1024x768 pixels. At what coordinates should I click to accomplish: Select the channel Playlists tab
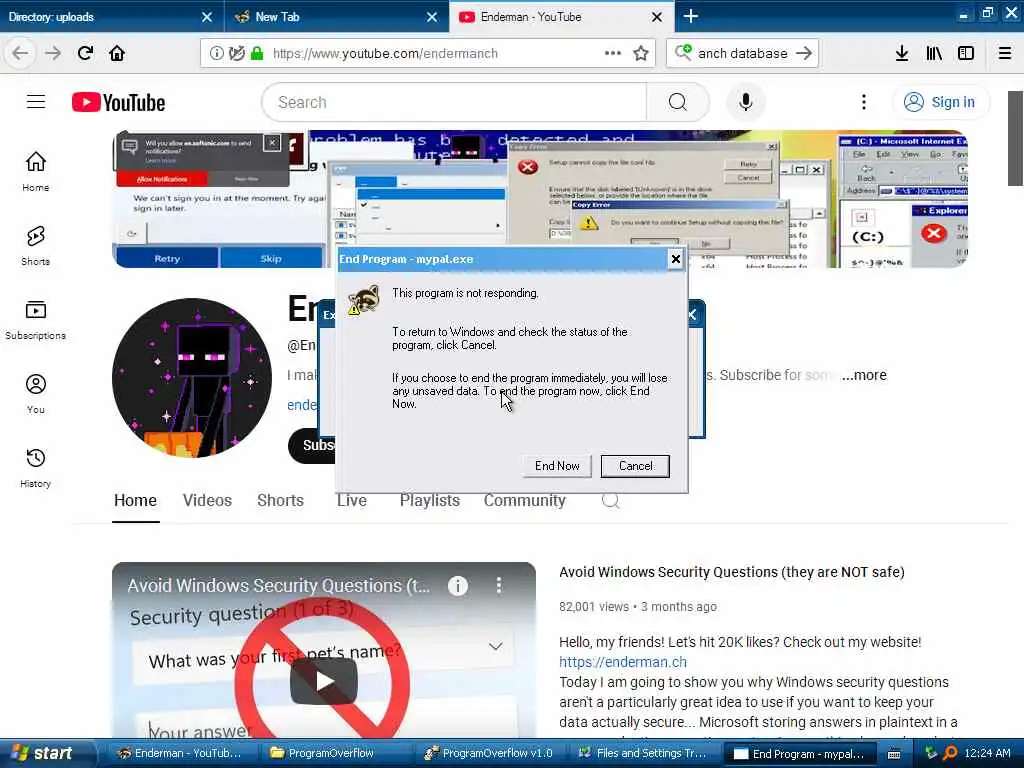point(430,500)
